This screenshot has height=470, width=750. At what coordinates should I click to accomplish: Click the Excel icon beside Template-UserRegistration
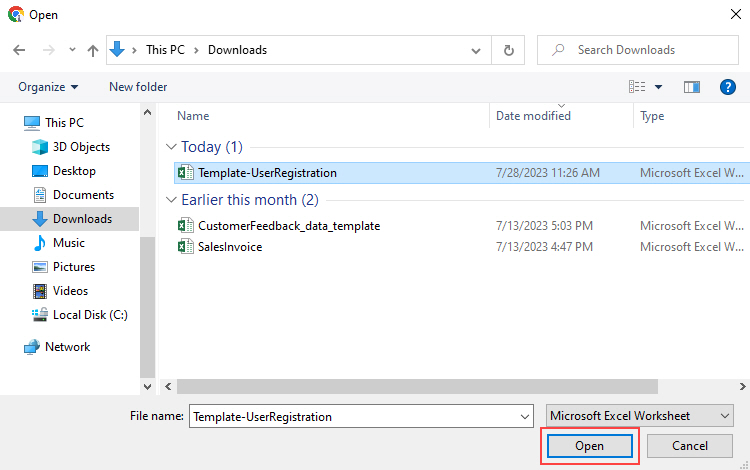pos(186,173)
